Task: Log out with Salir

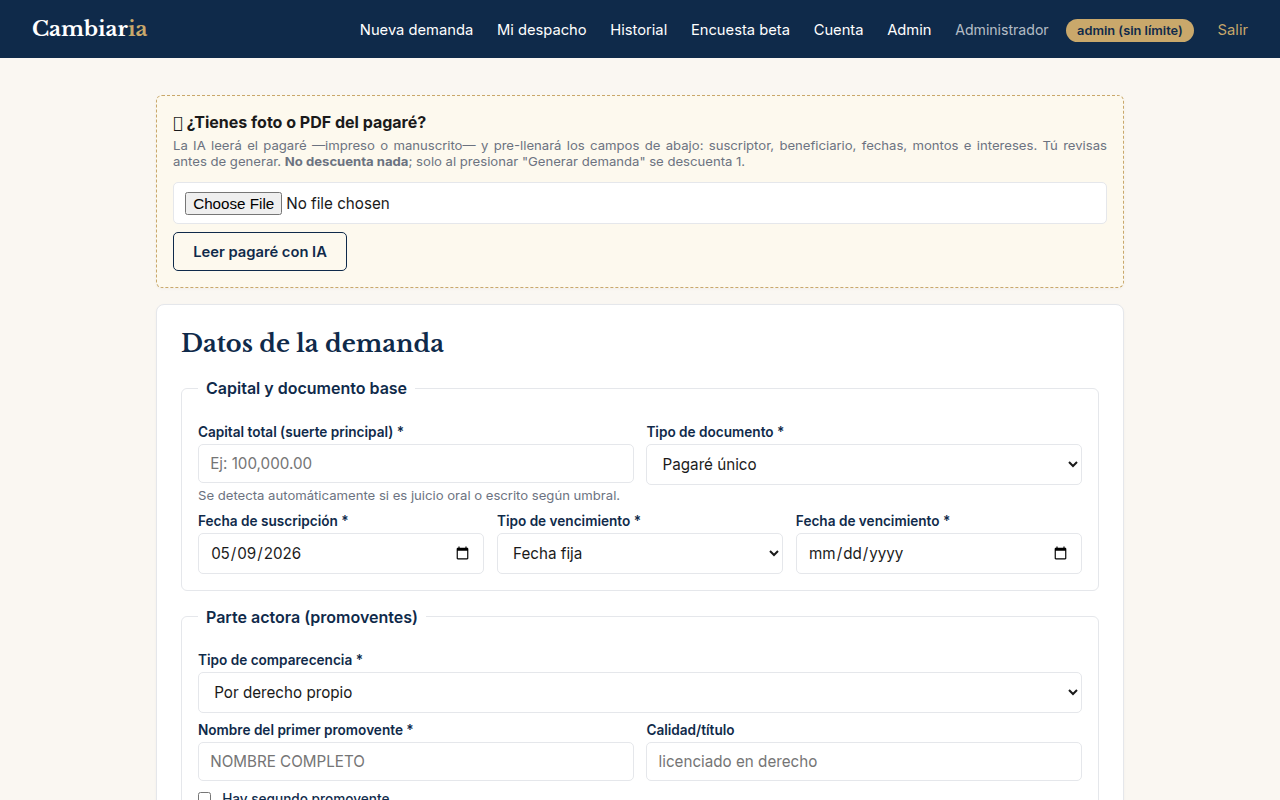Action: click(1232, 30)
